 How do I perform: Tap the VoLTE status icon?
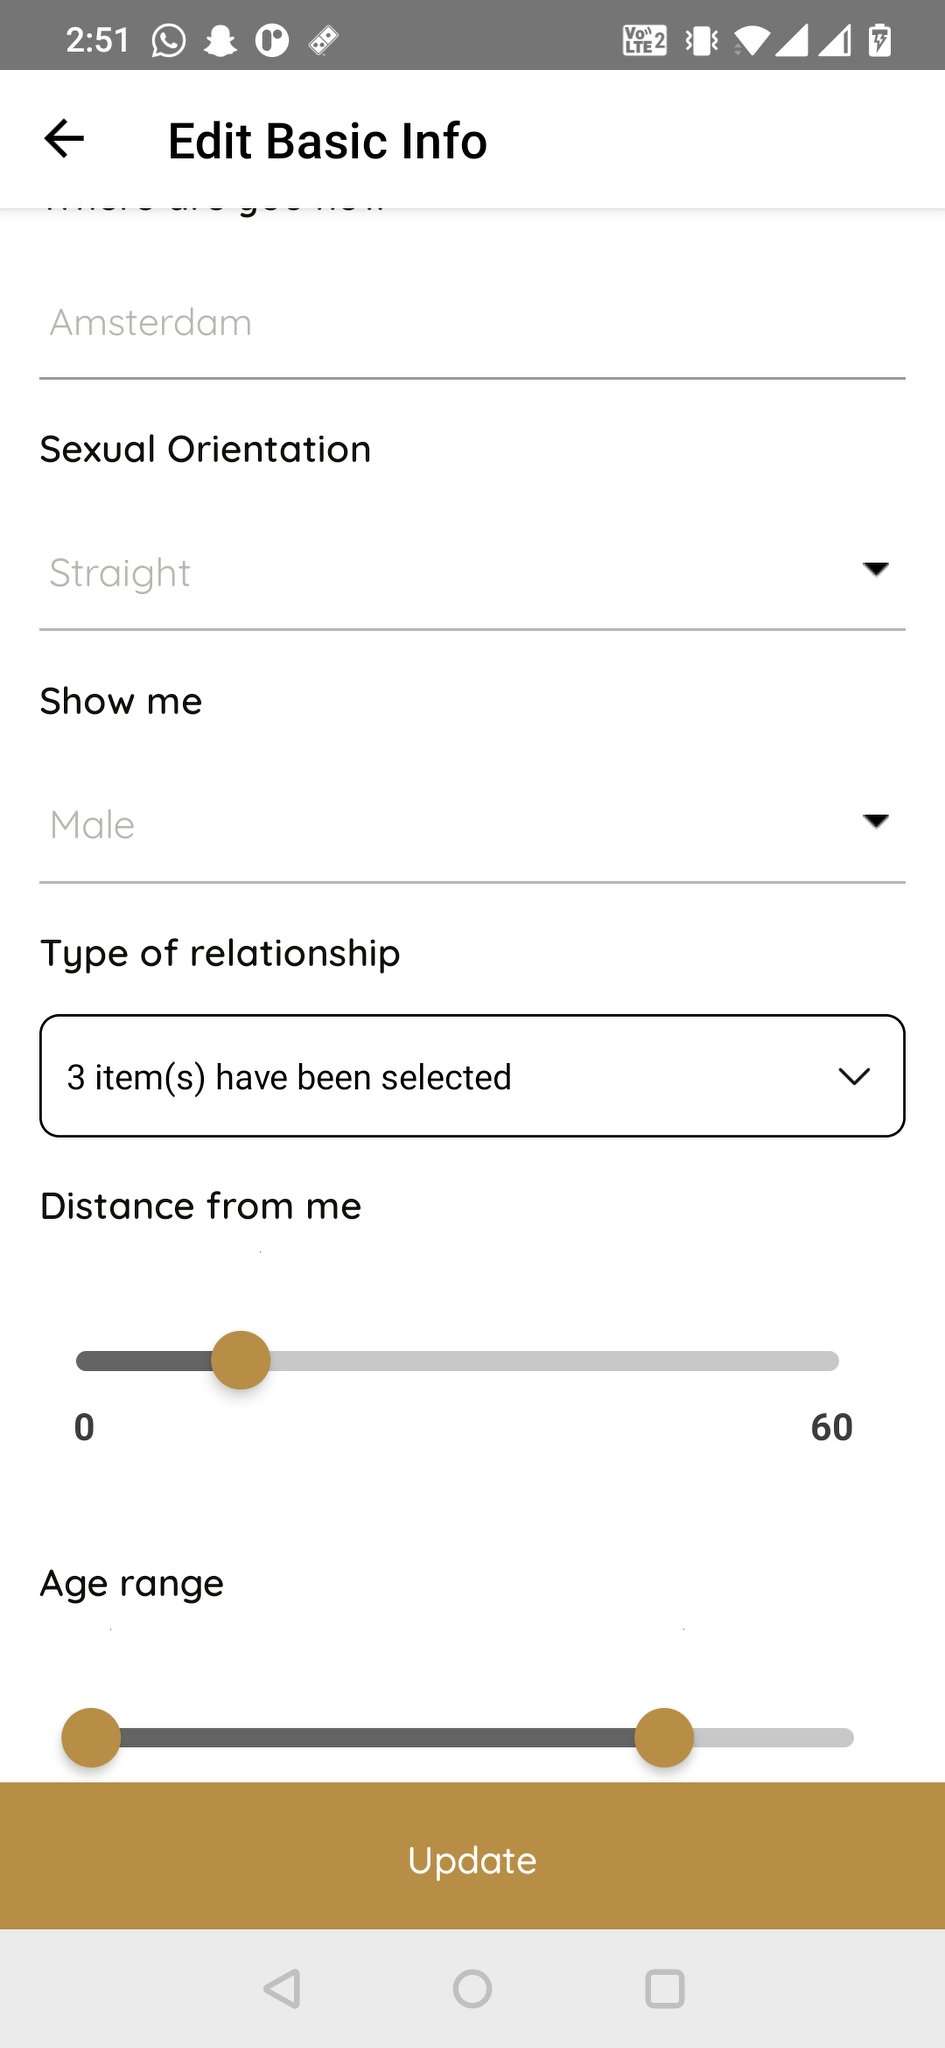[x=643, y=40]
